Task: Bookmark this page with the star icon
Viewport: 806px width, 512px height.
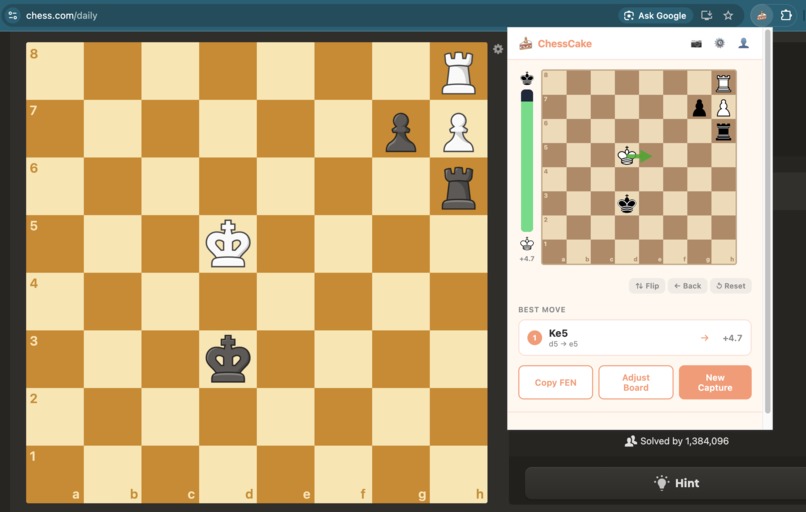Action: tap(728, 15)
